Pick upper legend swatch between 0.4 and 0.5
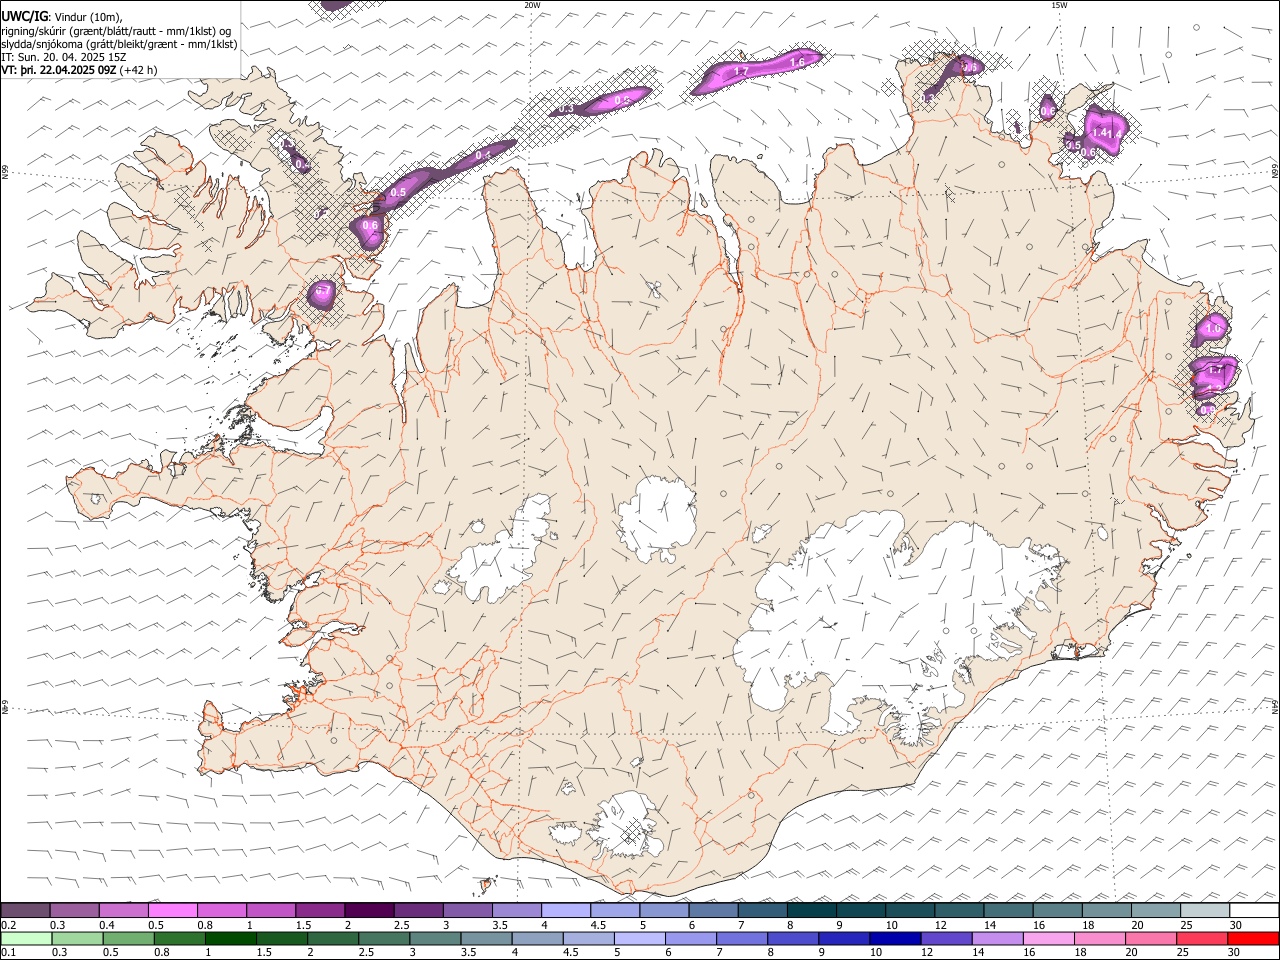Viewport: 1280px width, 960px height. [x=123, y=910]
